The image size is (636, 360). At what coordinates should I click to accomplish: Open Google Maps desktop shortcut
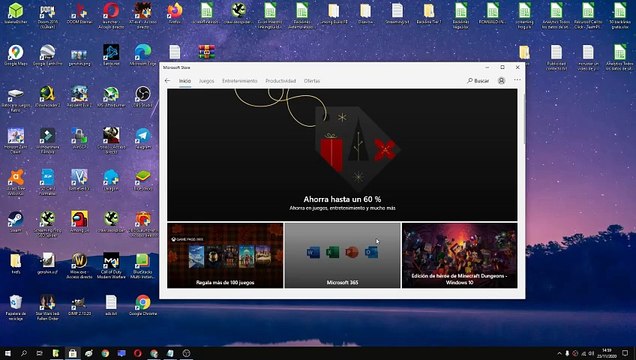click(x=15, y=56)
